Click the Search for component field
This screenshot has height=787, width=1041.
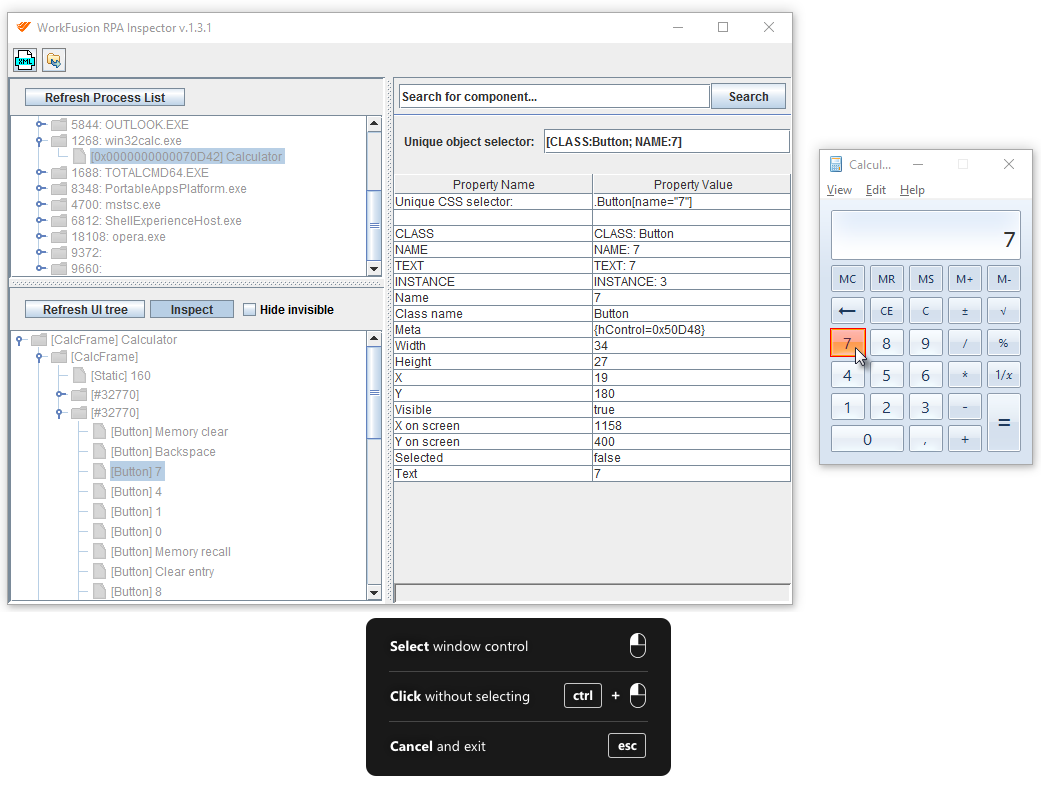[x=554, y=96]
